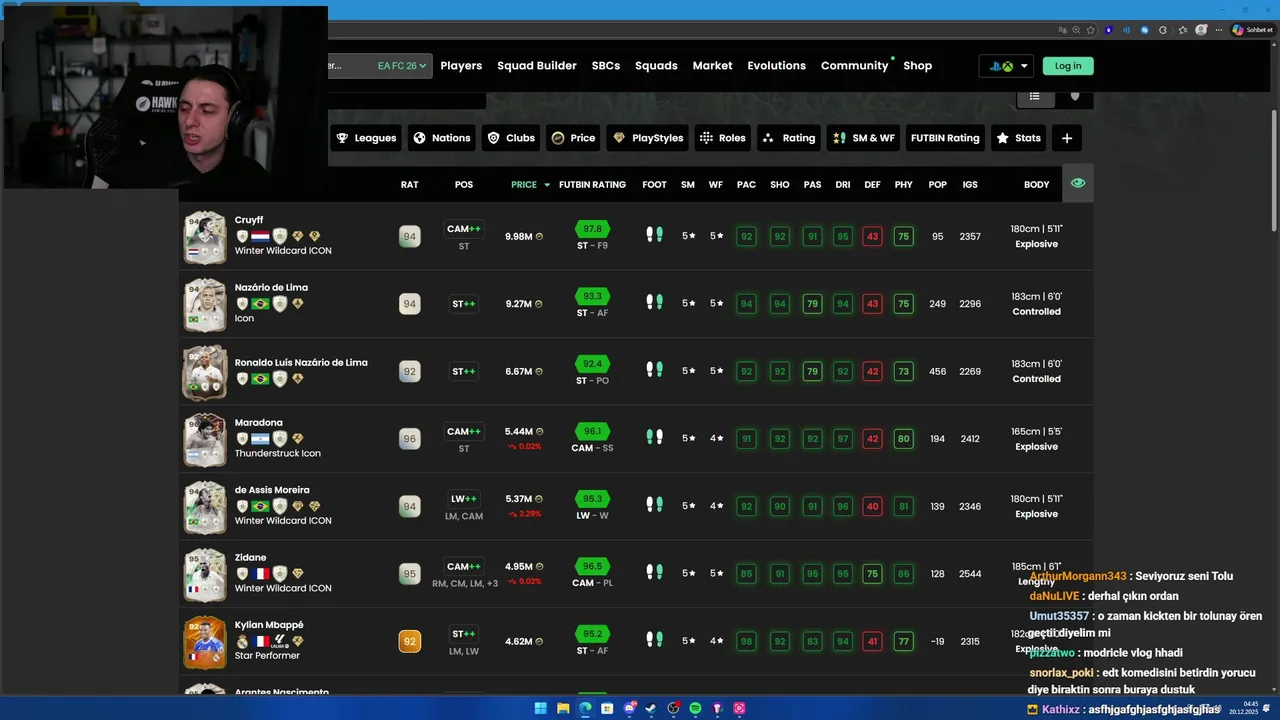Click Maradona's 96.1 FUTBIN rating badge
Screen dimensions: 1280x720
pos(592,431)
